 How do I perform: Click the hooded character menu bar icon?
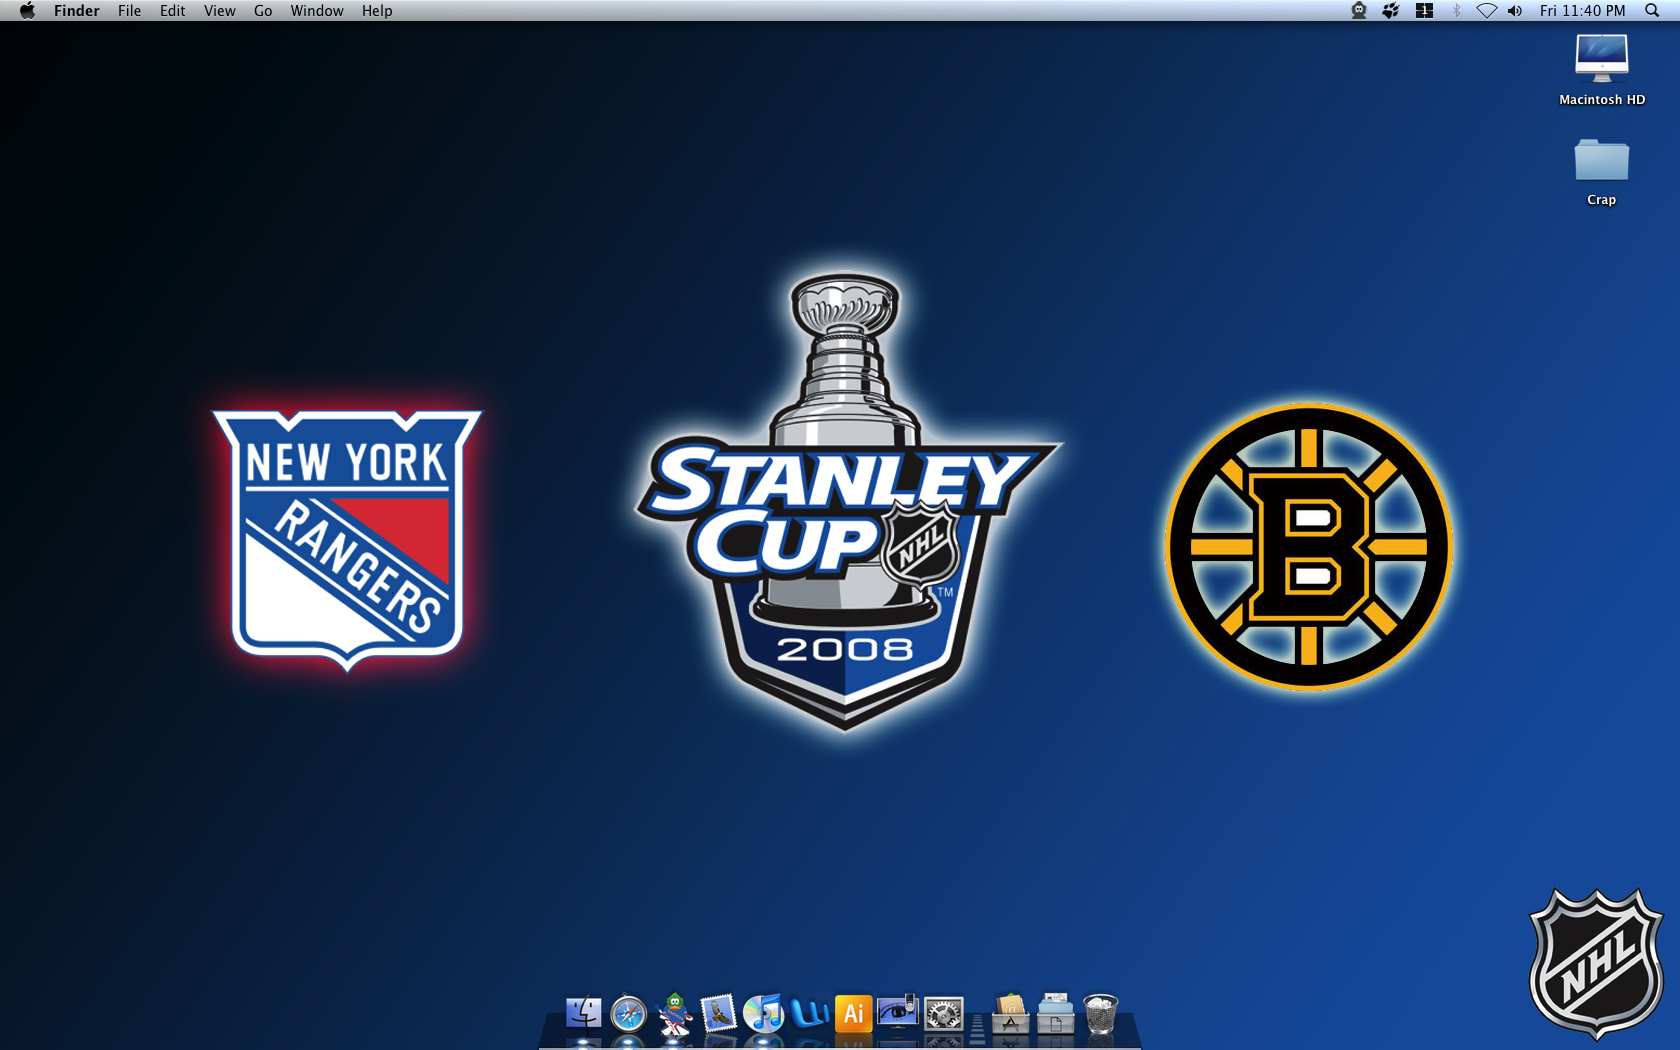[1359, 11]
